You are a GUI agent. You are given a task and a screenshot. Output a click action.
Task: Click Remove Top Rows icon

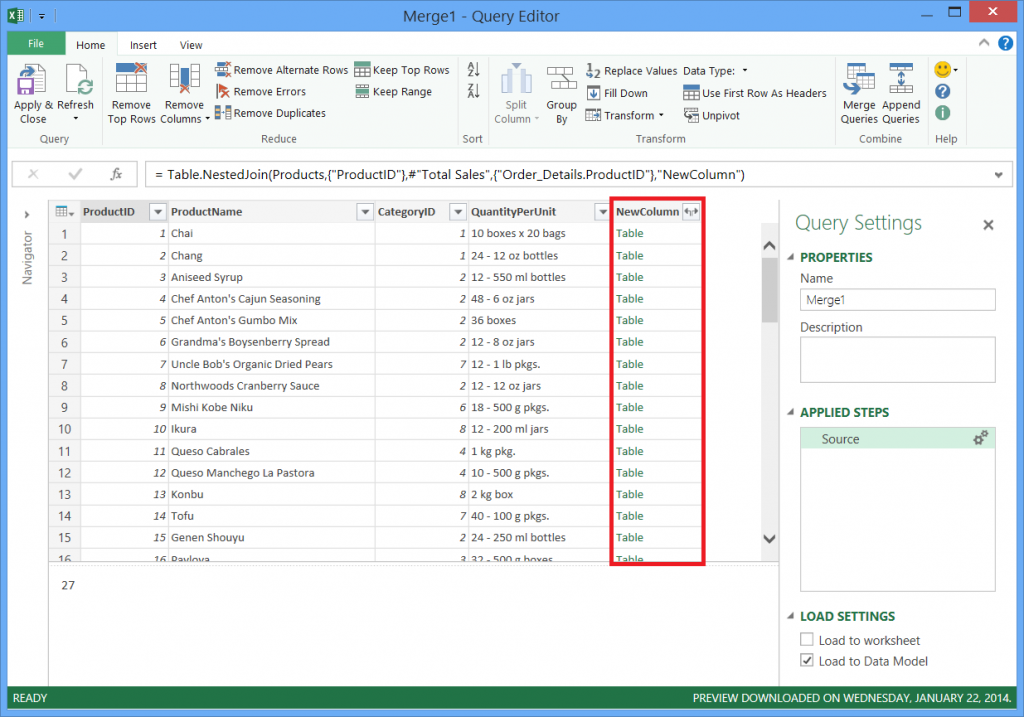click(x=131, y=78)
